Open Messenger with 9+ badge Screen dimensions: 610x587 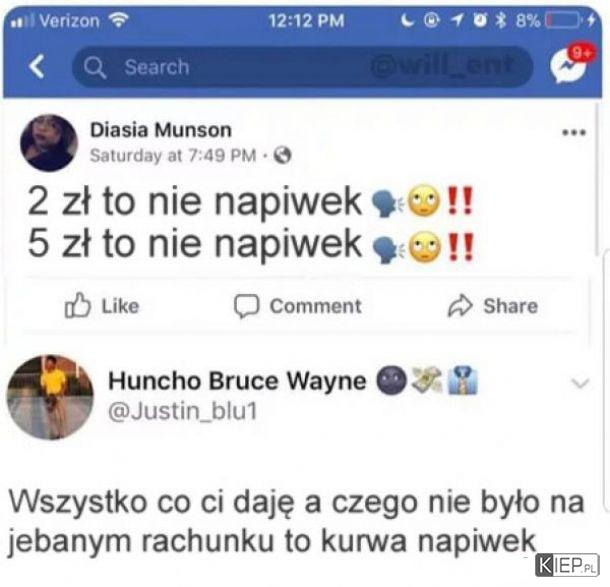(x=571, y=64)
